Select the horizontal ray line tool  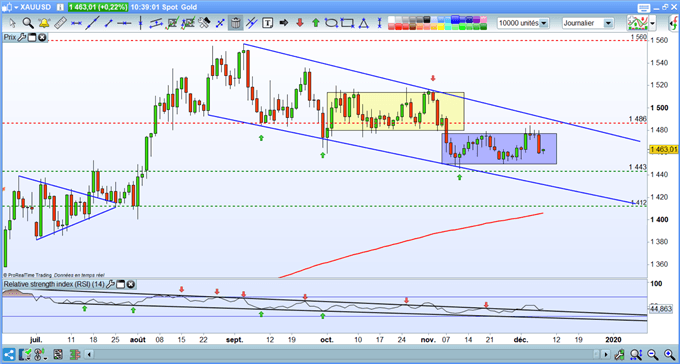click(124, 23)
